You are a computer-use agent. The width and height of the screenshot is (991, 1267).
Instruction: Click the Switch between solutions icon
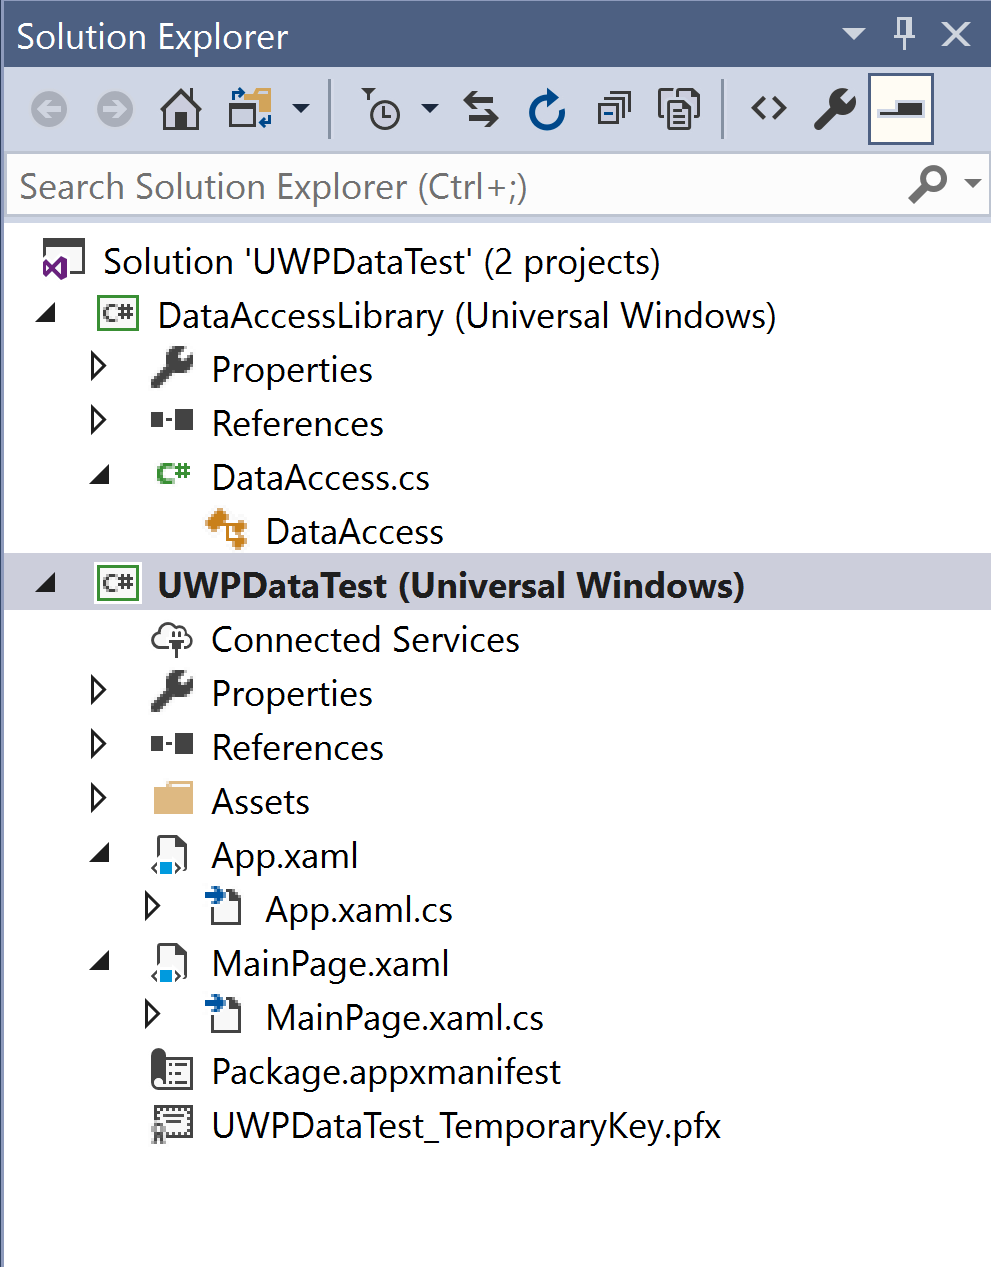coord(247,109)
